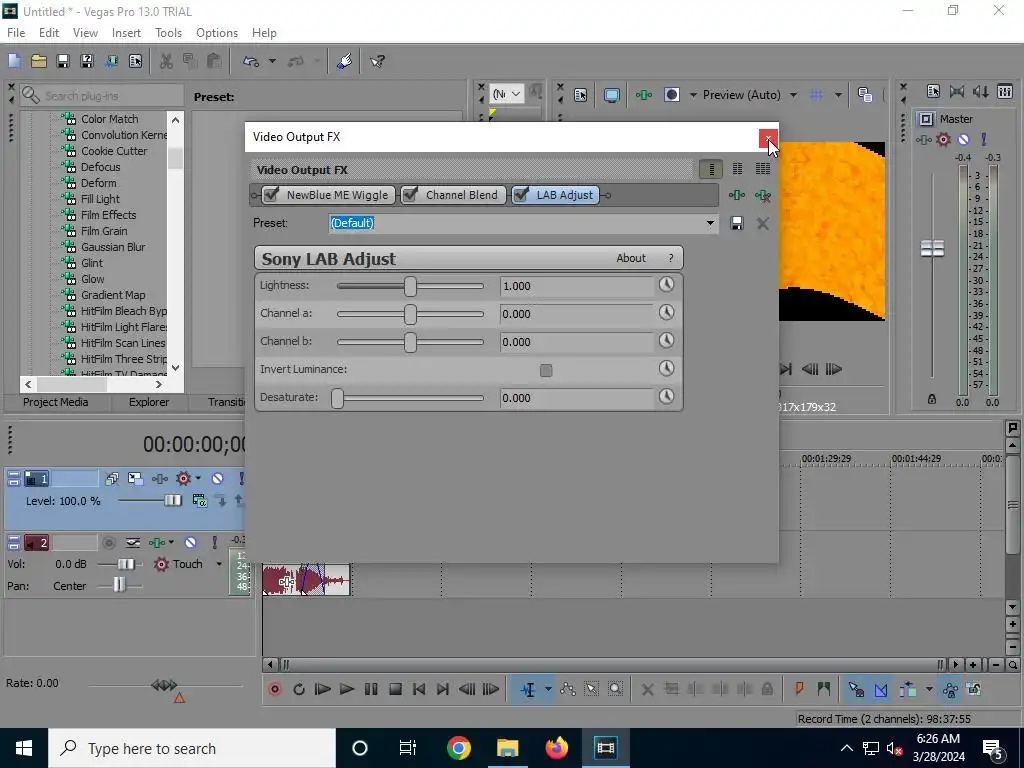Remove selected plug-in from FX chain
1024x768 pixels.
point(762,195)
